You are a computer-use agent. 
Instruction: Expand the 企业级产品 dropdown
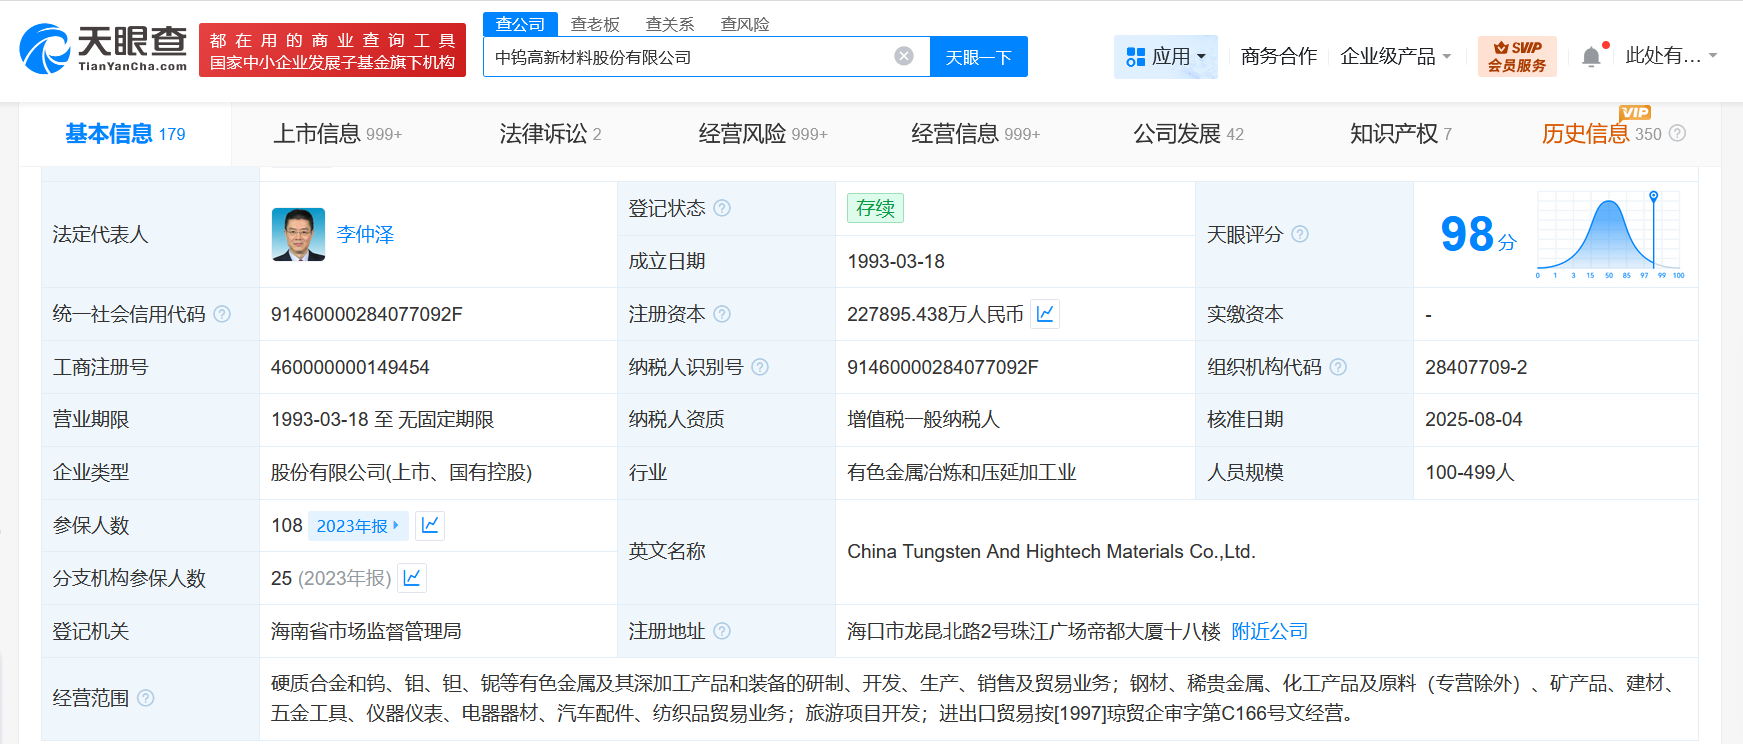pyautogui.click(x=1395, y=57)
